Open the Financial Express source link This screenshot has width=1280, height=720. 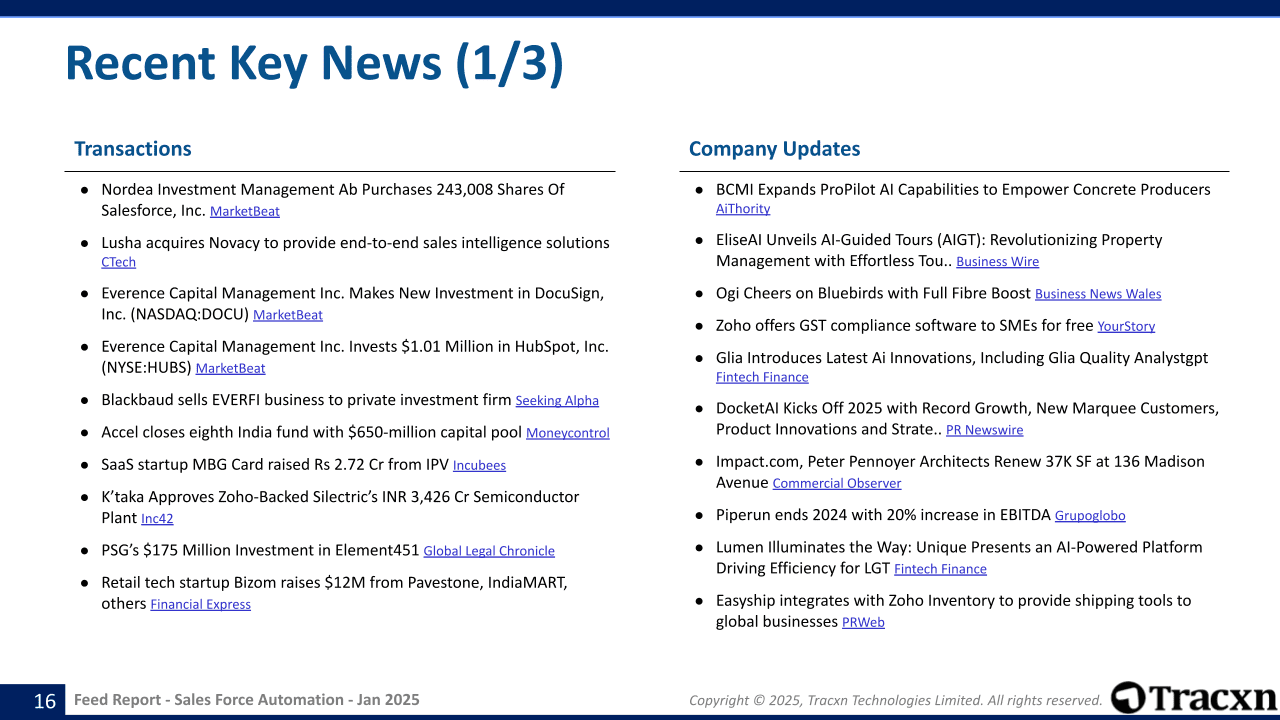tap(200, 605)
